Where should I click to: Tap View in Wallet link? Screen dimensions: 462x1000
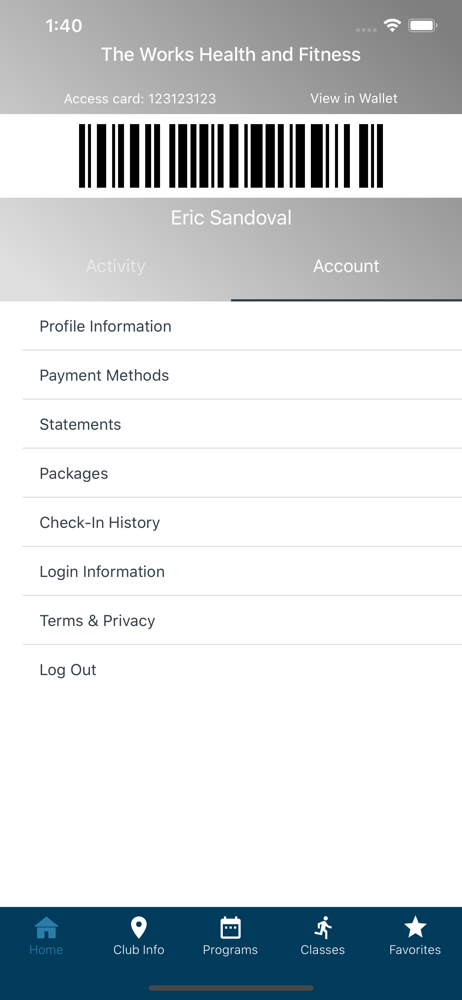[354, 98]
